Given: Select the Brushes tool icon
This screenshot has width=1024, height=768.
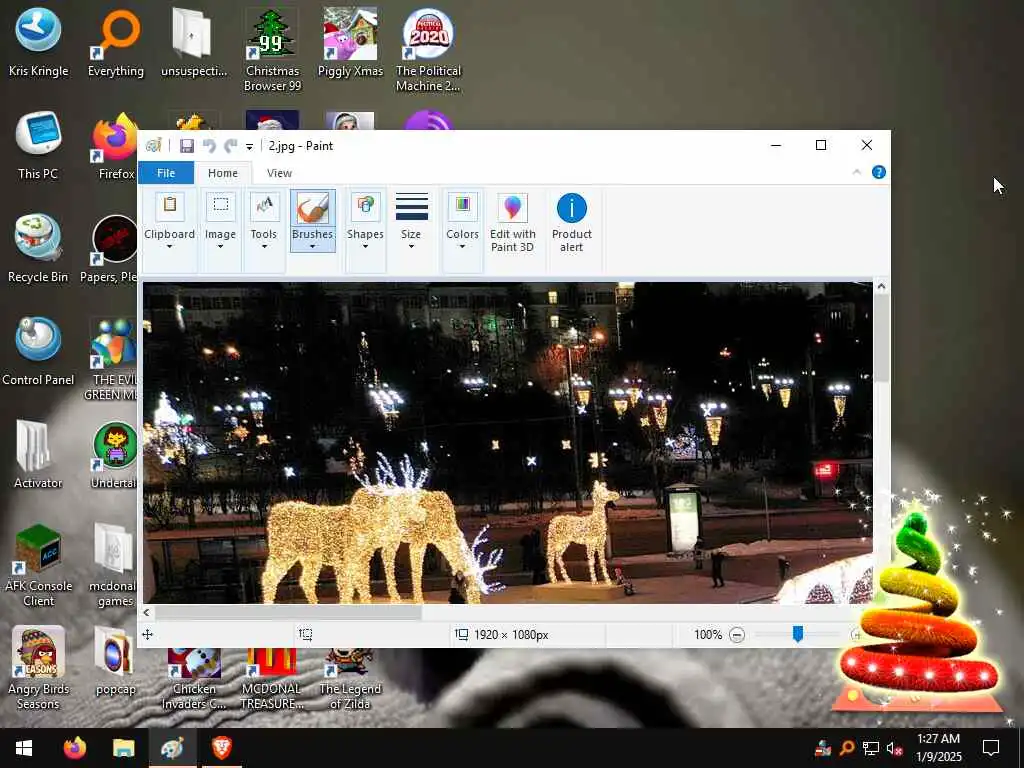Looking at the screenshot, I should 312,208.
